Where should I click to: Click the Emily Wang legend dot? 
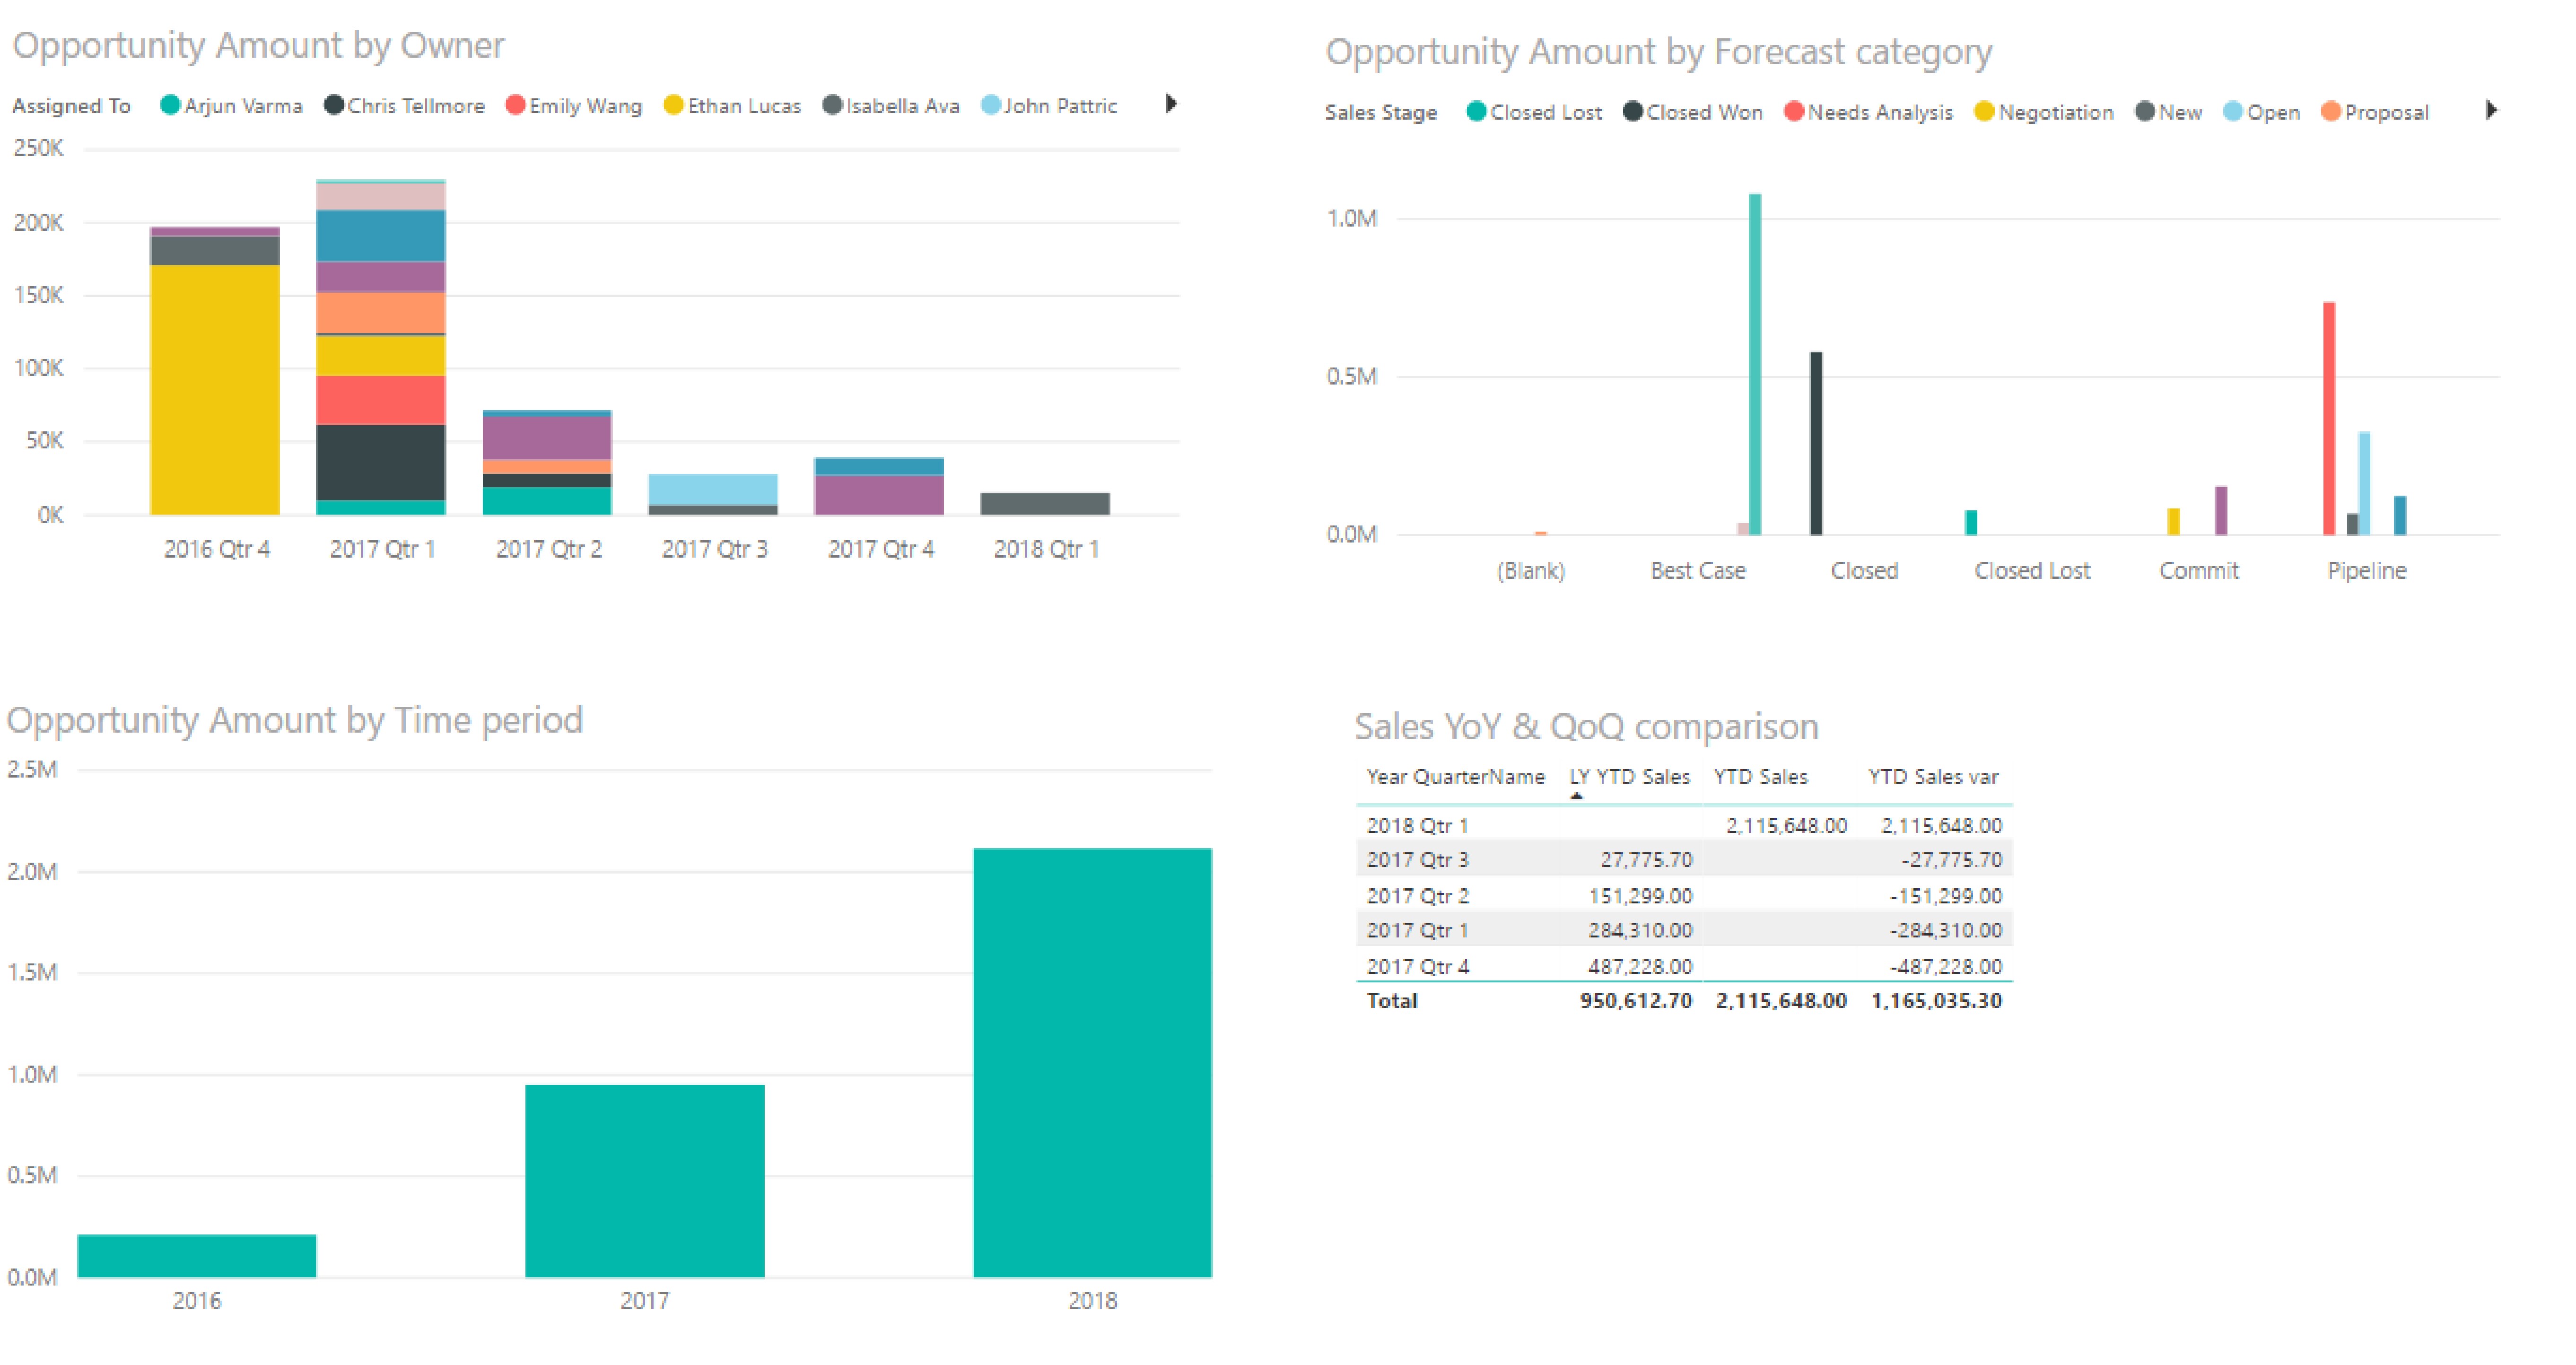coord(515,105)
